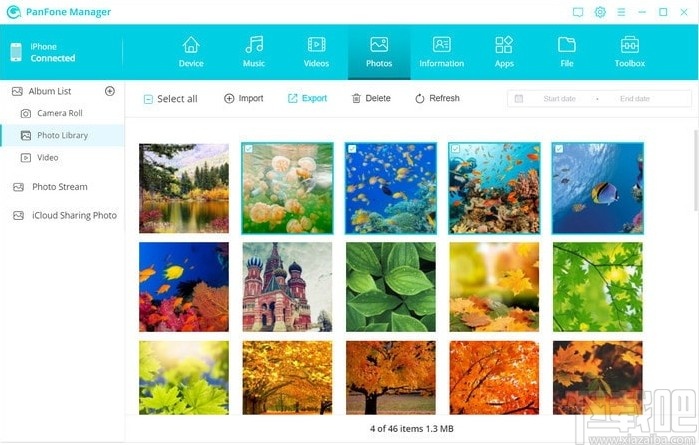Image resolution: width=699 pixels, height=445 pixels.
Task: Open the File folder icon
Action: 567,45
